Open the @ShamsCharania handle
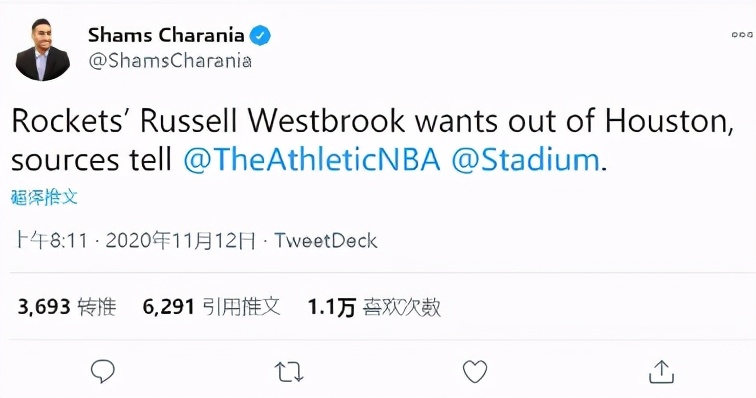Screen dimensions: 756x398 tap(170, 61)
